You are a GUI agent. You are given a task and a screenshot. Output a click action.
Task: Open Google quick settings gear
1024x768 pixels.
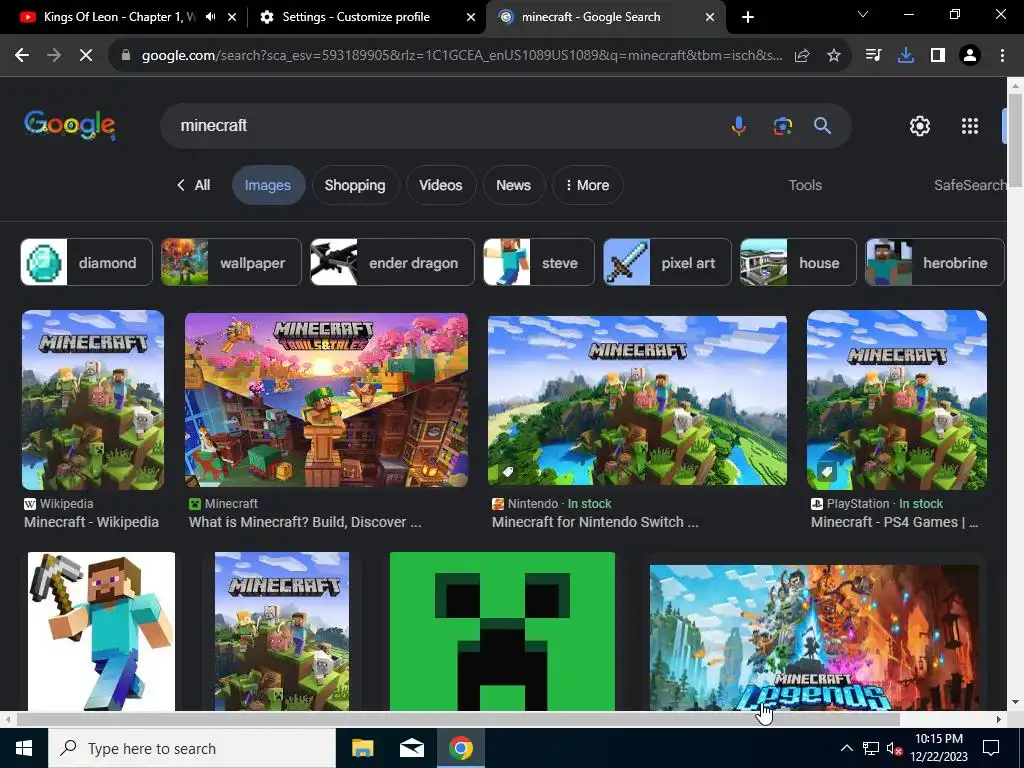[x=920, y=125]
